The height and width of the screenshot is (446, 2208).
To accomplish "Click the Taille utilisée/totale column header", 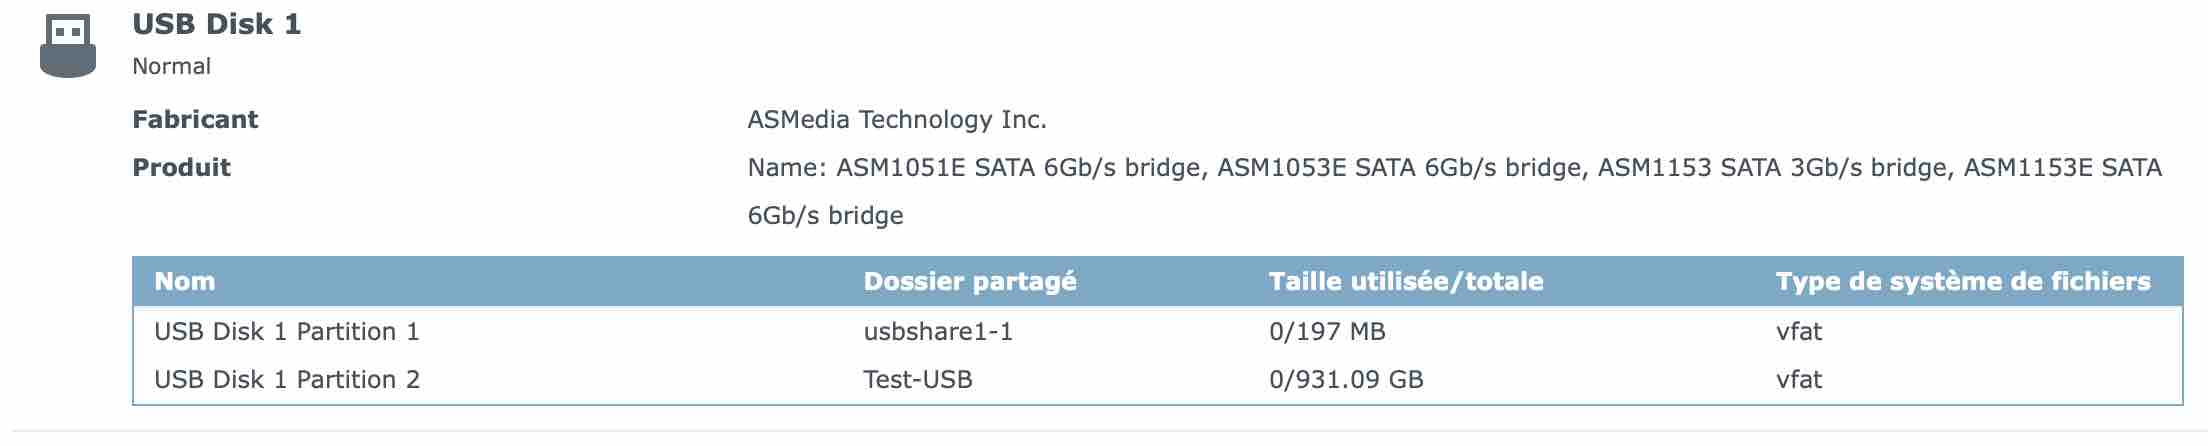I will pos(1406,282).
